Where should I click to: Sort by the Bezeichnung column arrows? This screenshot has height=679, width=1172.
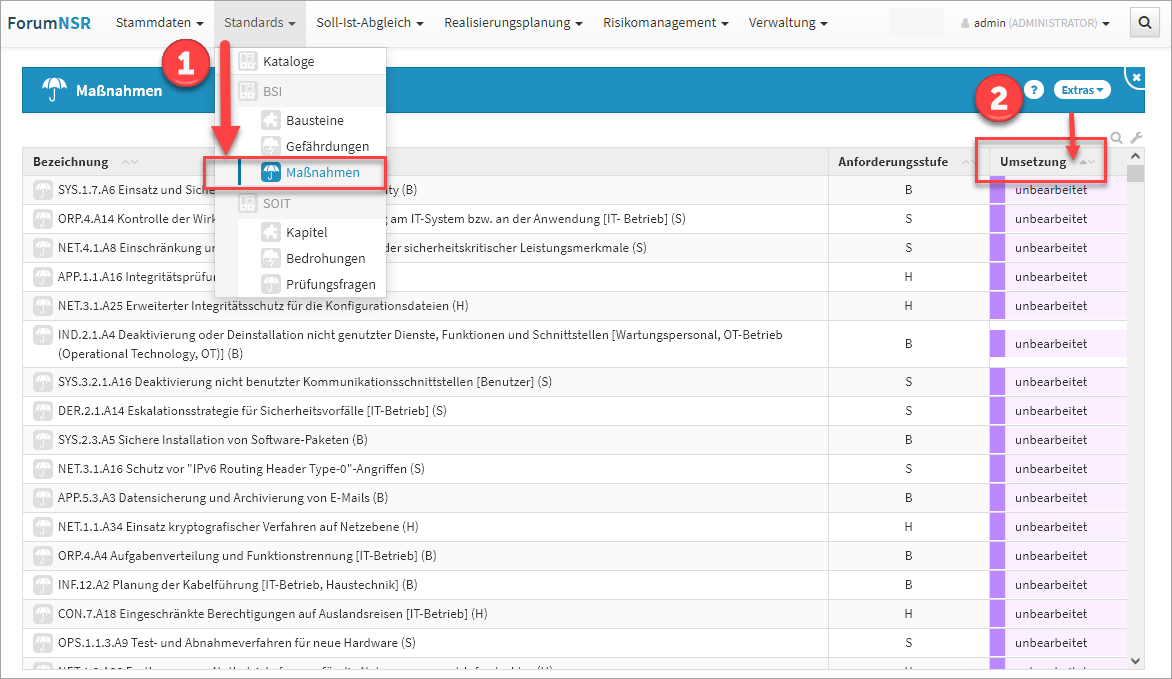(129, 162)
